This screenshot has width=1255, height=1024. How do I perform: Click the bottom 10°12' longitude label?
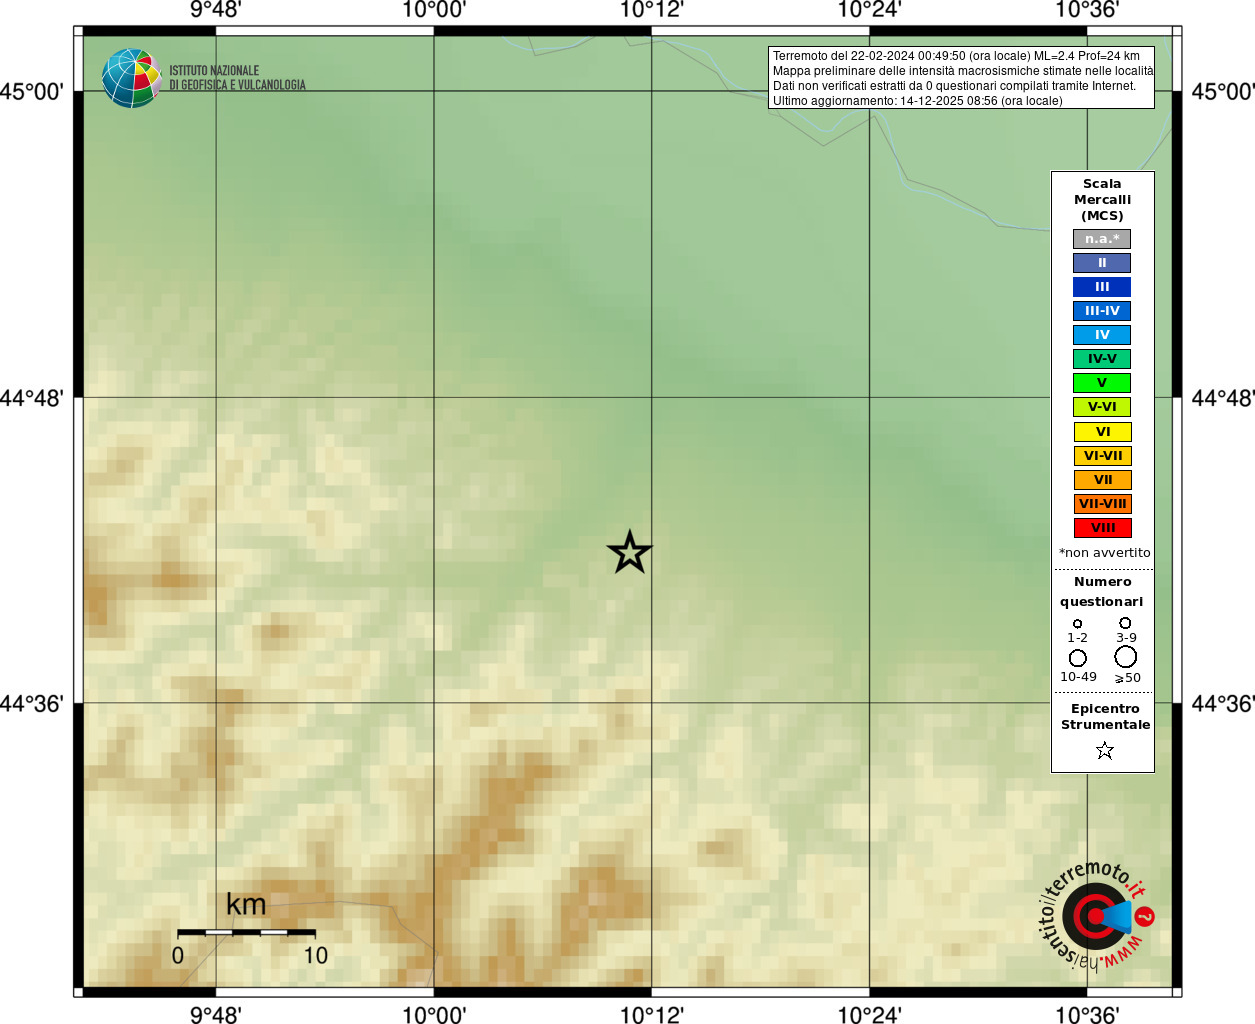tap(652, 1014)
